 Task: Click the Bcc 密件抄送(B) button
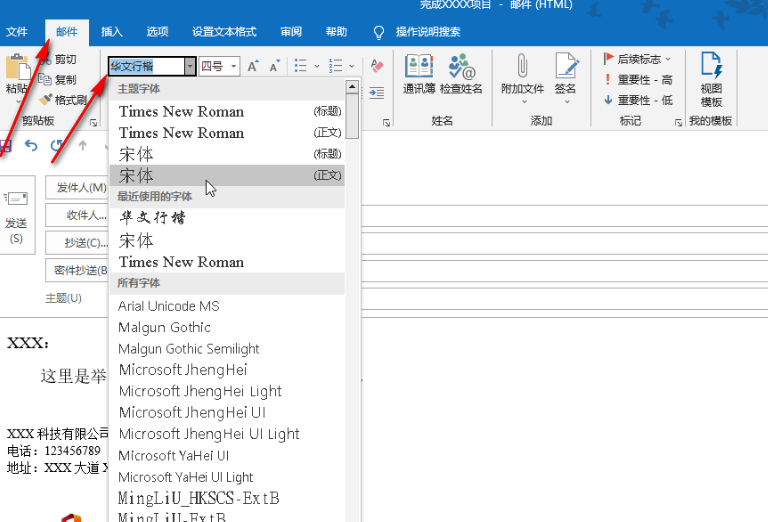[77, 270]
